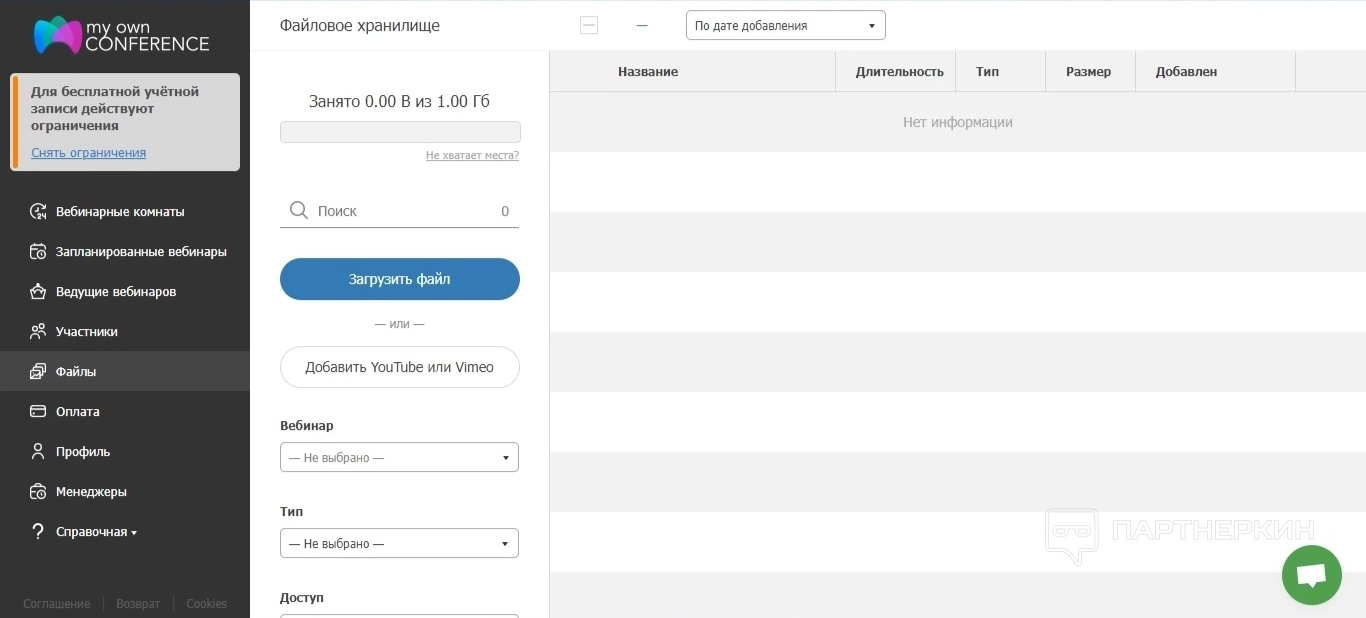Follow the 'Снять ограничения' link
The height and width of the screenshot is (618, 1366).
[x=88, y=153]
